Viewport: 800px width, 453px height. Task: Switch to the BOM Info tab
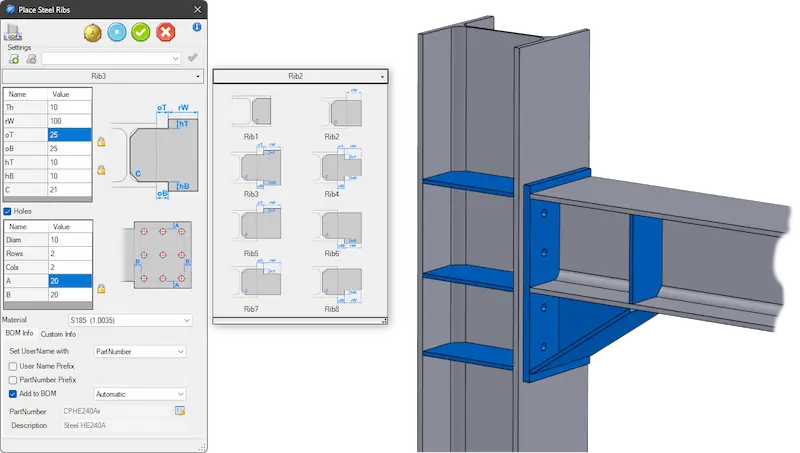tap(19, 333)
